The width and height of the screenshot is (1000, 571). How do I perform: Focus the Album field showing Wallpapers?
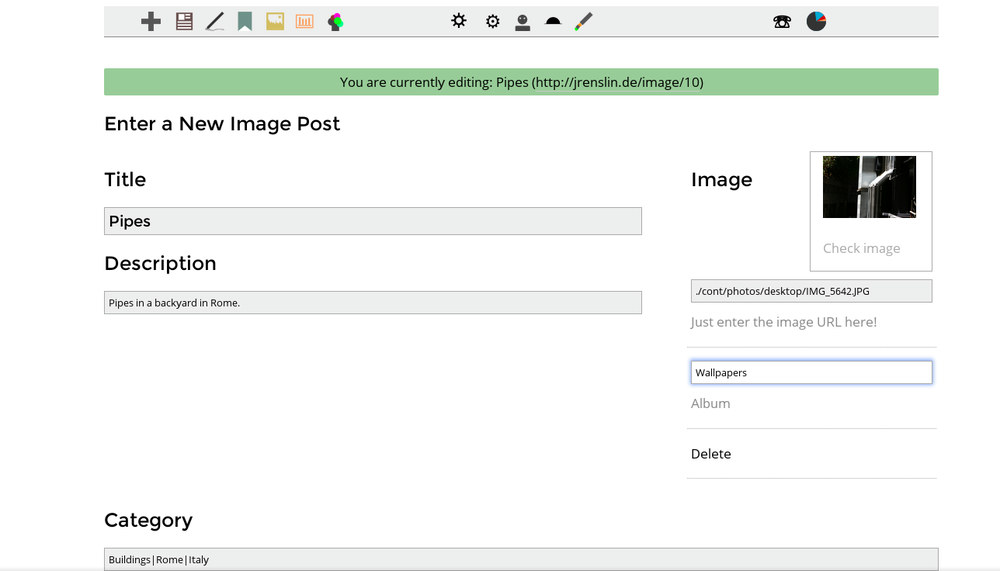tap(811, 372)
